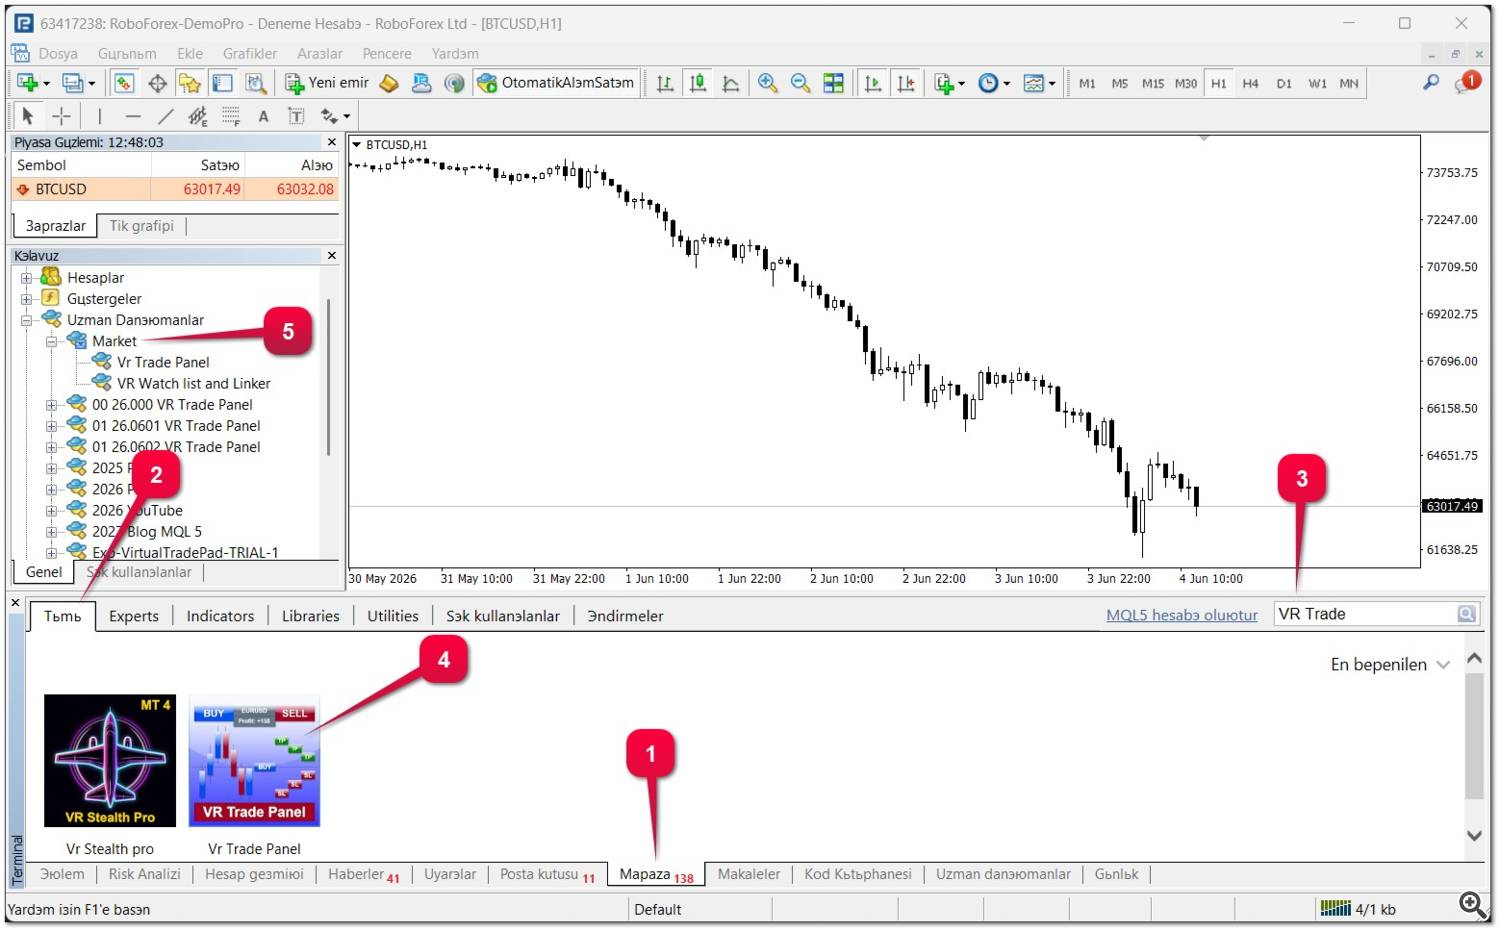This screenshot has width=1500, height=931.
Task: Tile chart windows with grid icon
Action: [833, 83]
